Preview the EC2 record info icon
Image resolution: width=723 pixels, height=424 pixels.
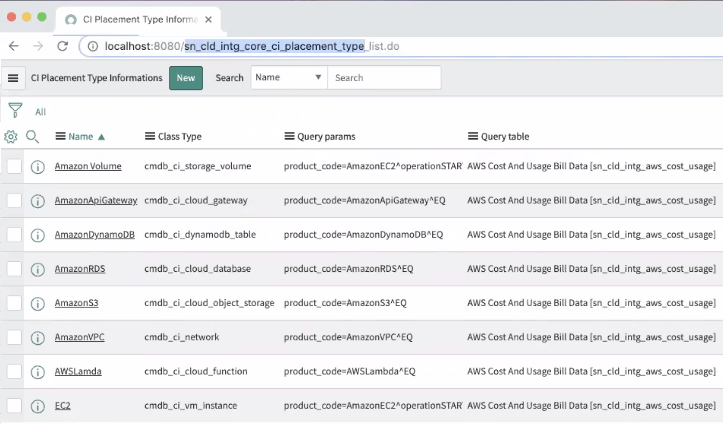click(38, 406)
